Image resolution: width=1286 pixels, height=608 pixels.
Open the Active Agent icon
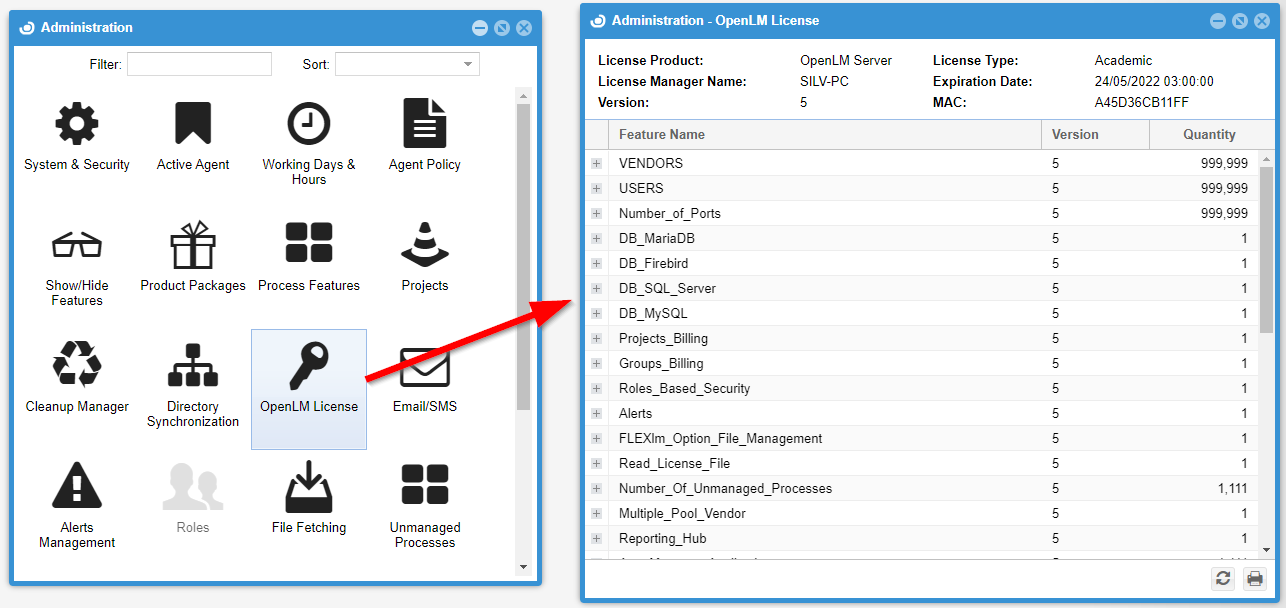pyautogui.click(x=193, y=125)
